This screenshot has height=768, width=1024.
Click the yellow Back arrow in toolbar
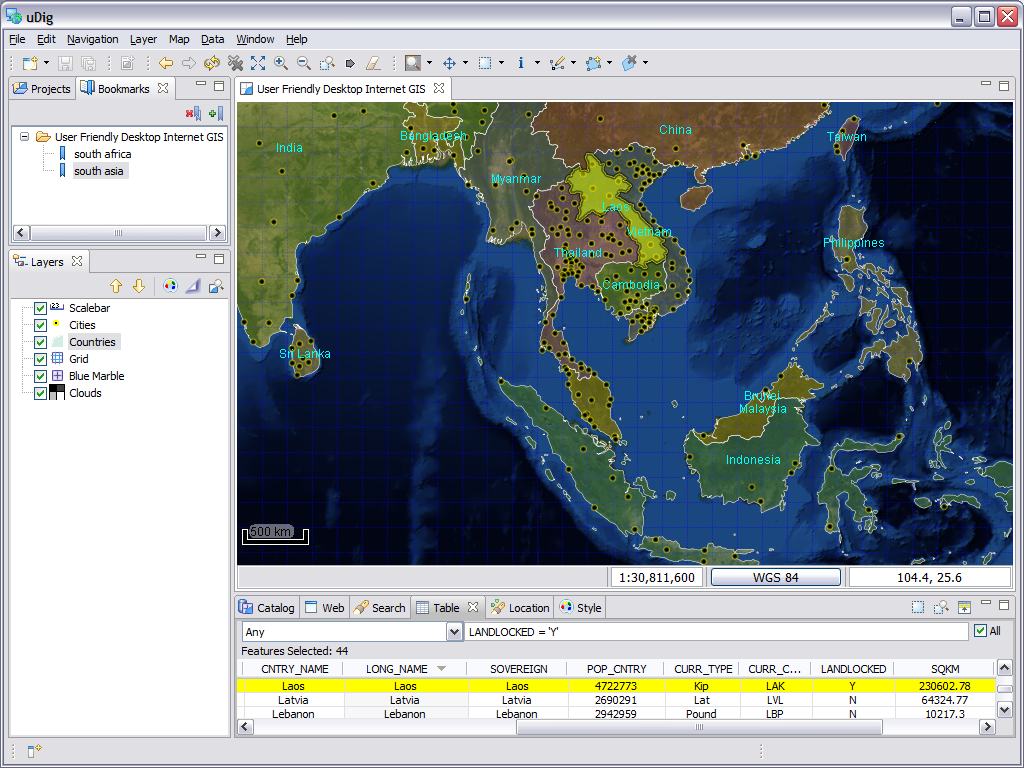click(x=166, y=63)
